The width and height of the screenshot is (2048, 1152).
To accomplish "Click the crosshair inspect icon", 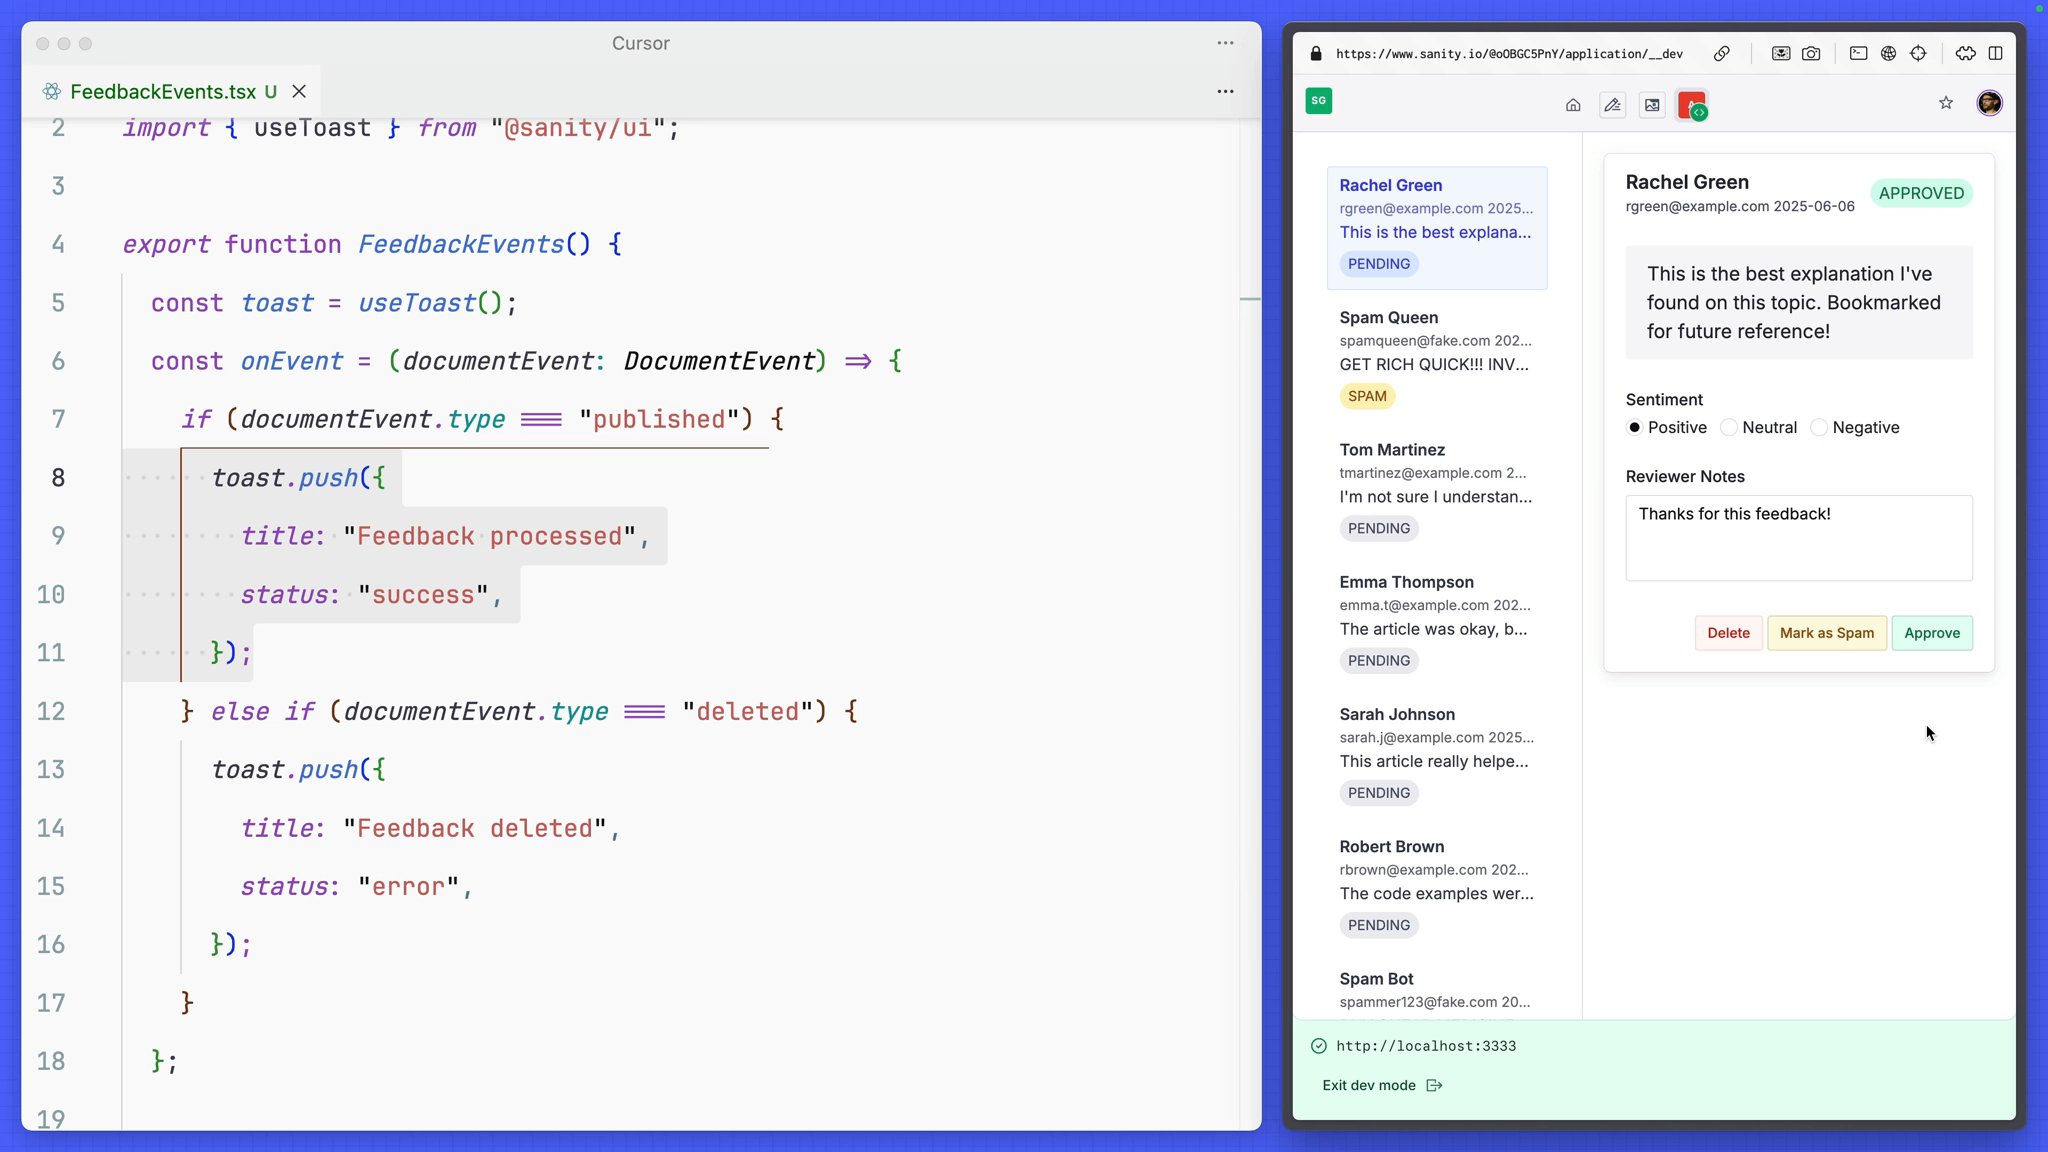I will pyautogui.click(x=1918, y=54).
